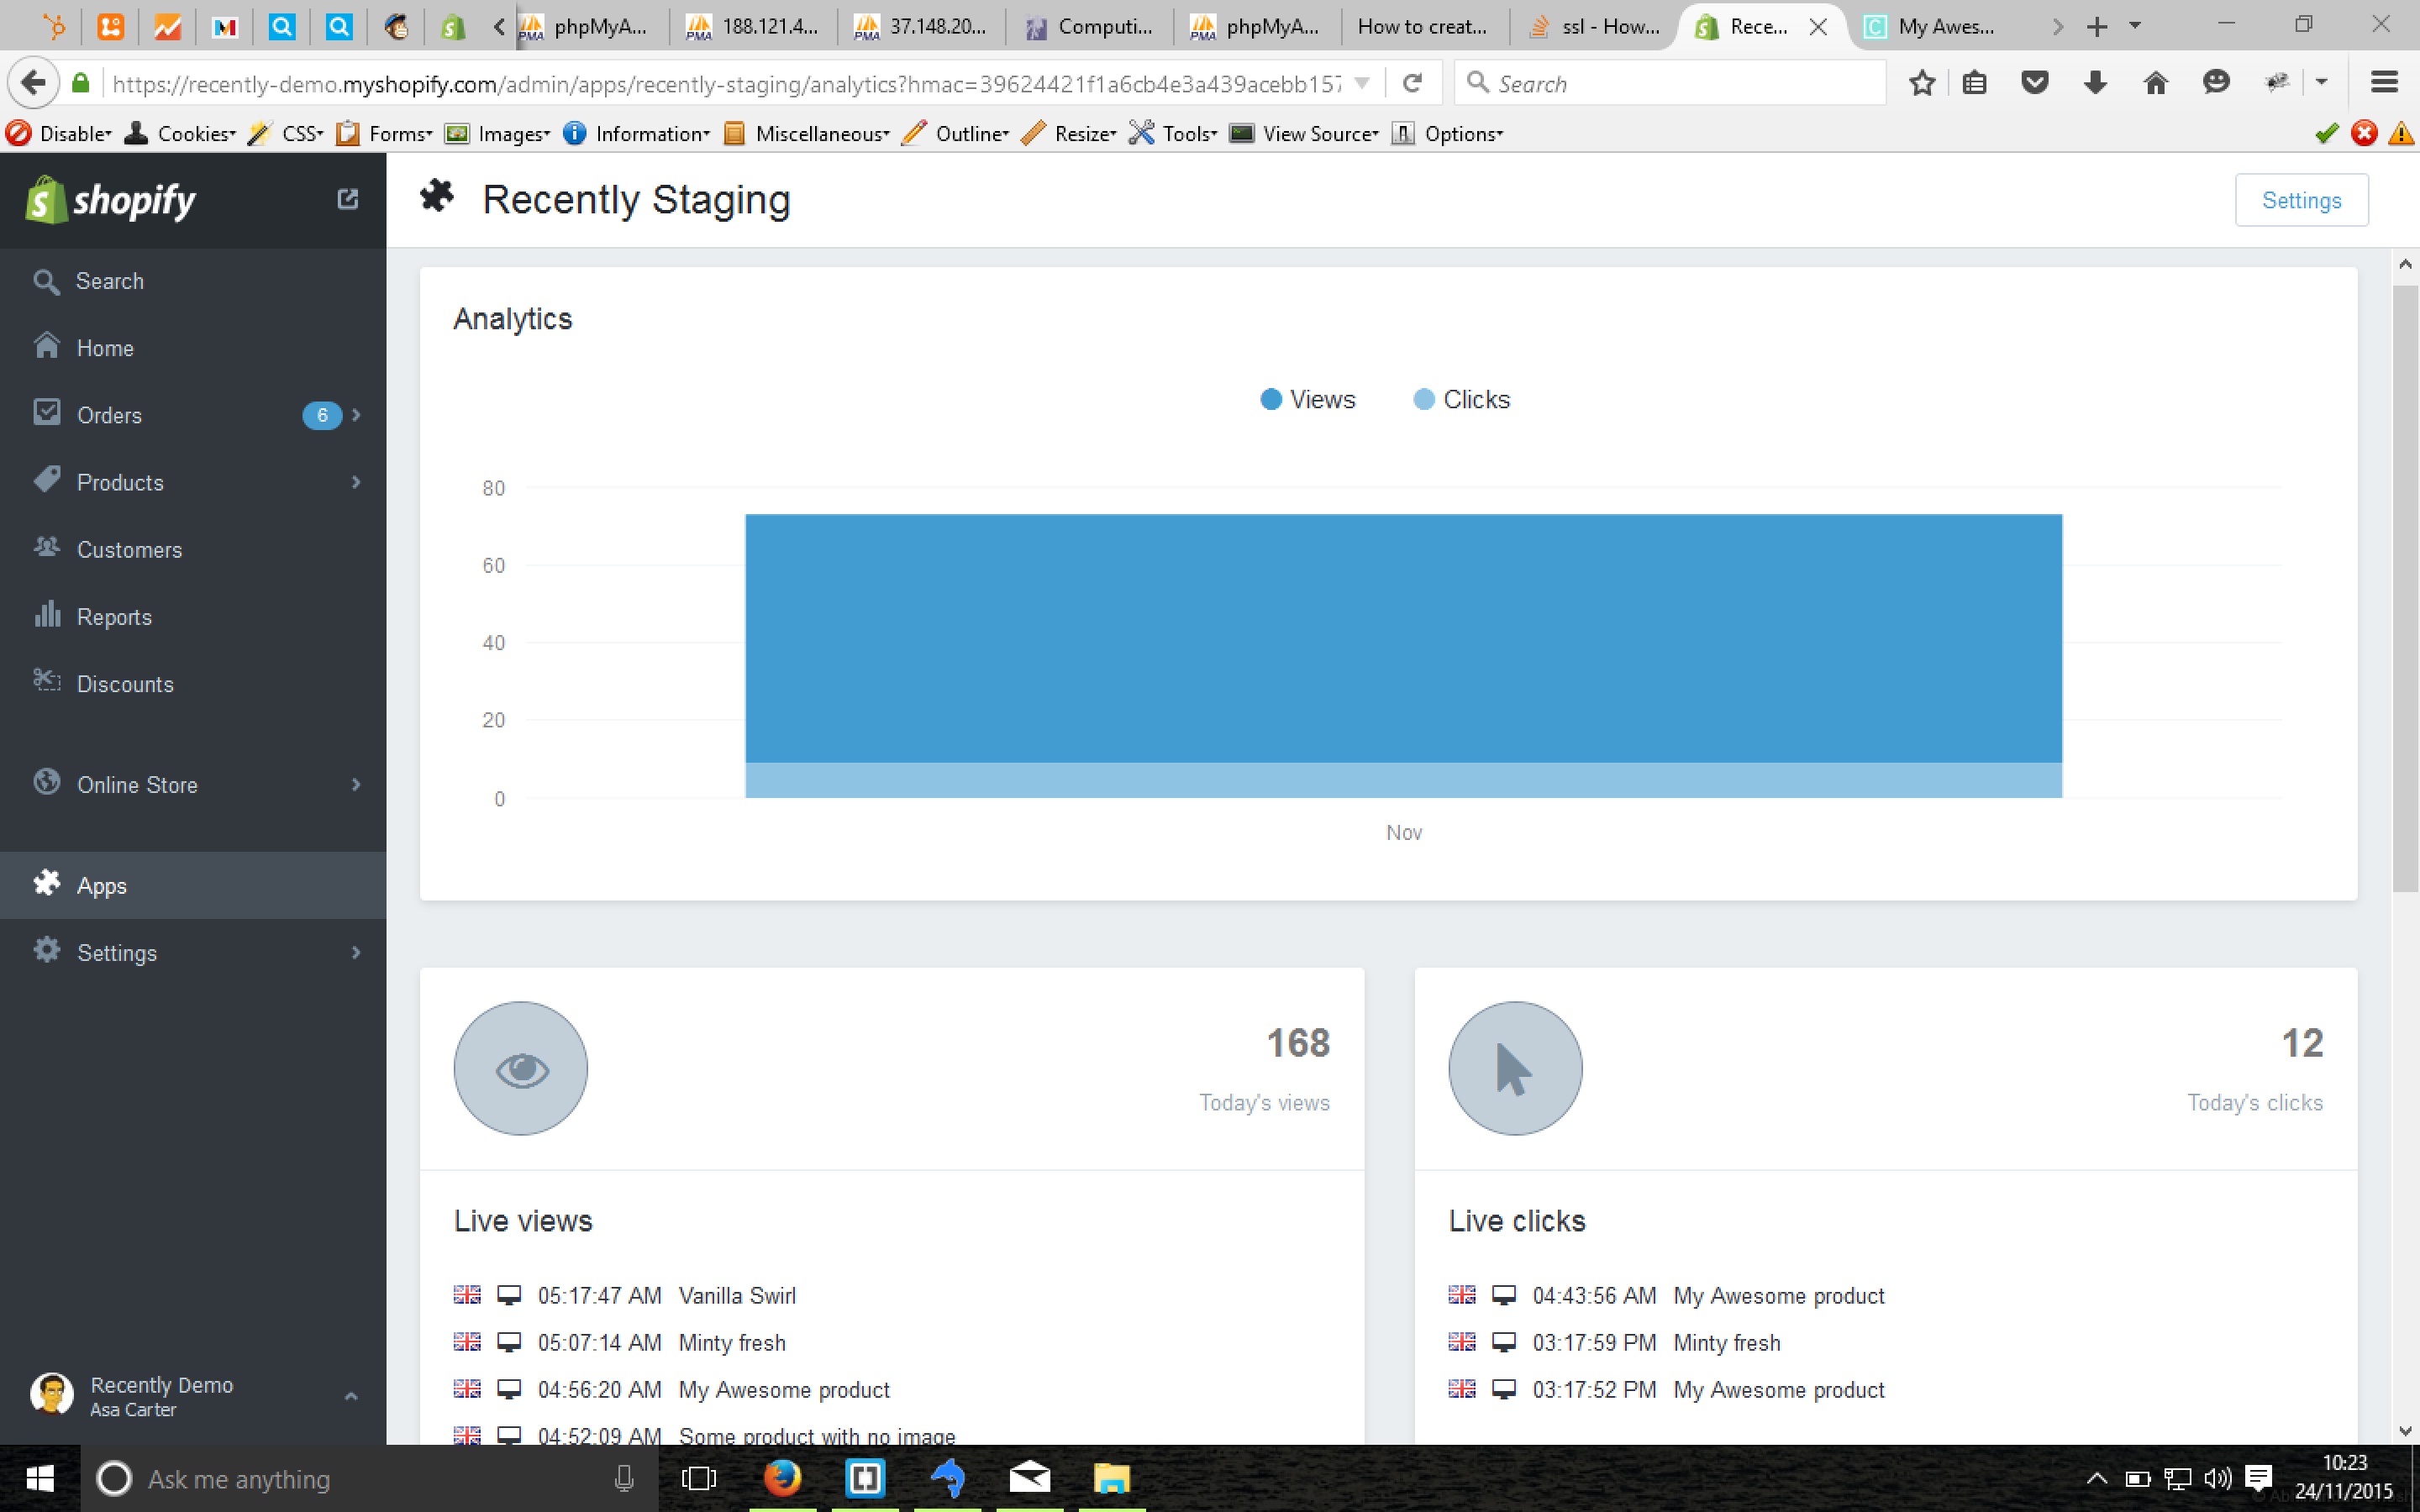This screenshot has height=1512, width=2420.
Task: Open the Gmail pinned tab
Action: coord(225,27)
